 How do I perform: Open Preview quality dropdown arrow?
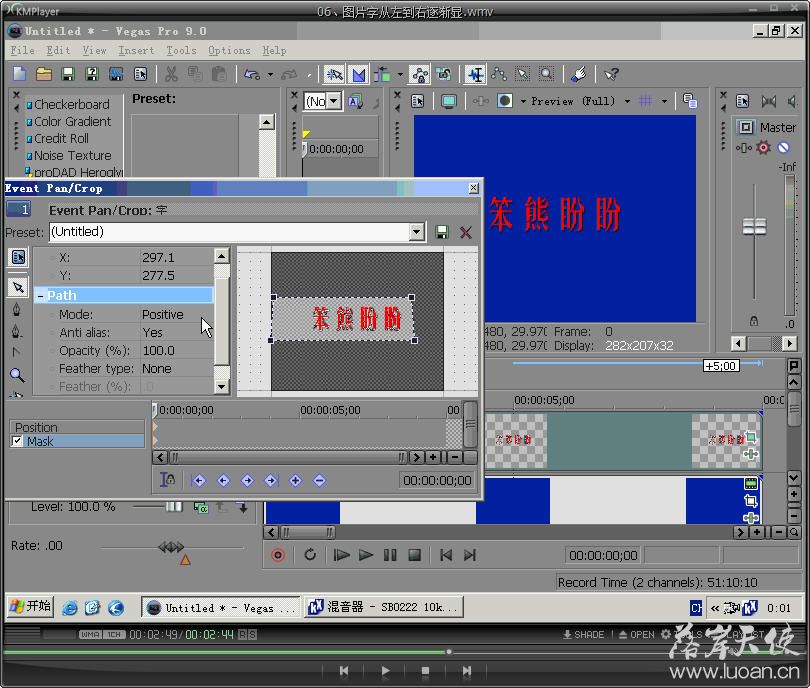(627, 101)
